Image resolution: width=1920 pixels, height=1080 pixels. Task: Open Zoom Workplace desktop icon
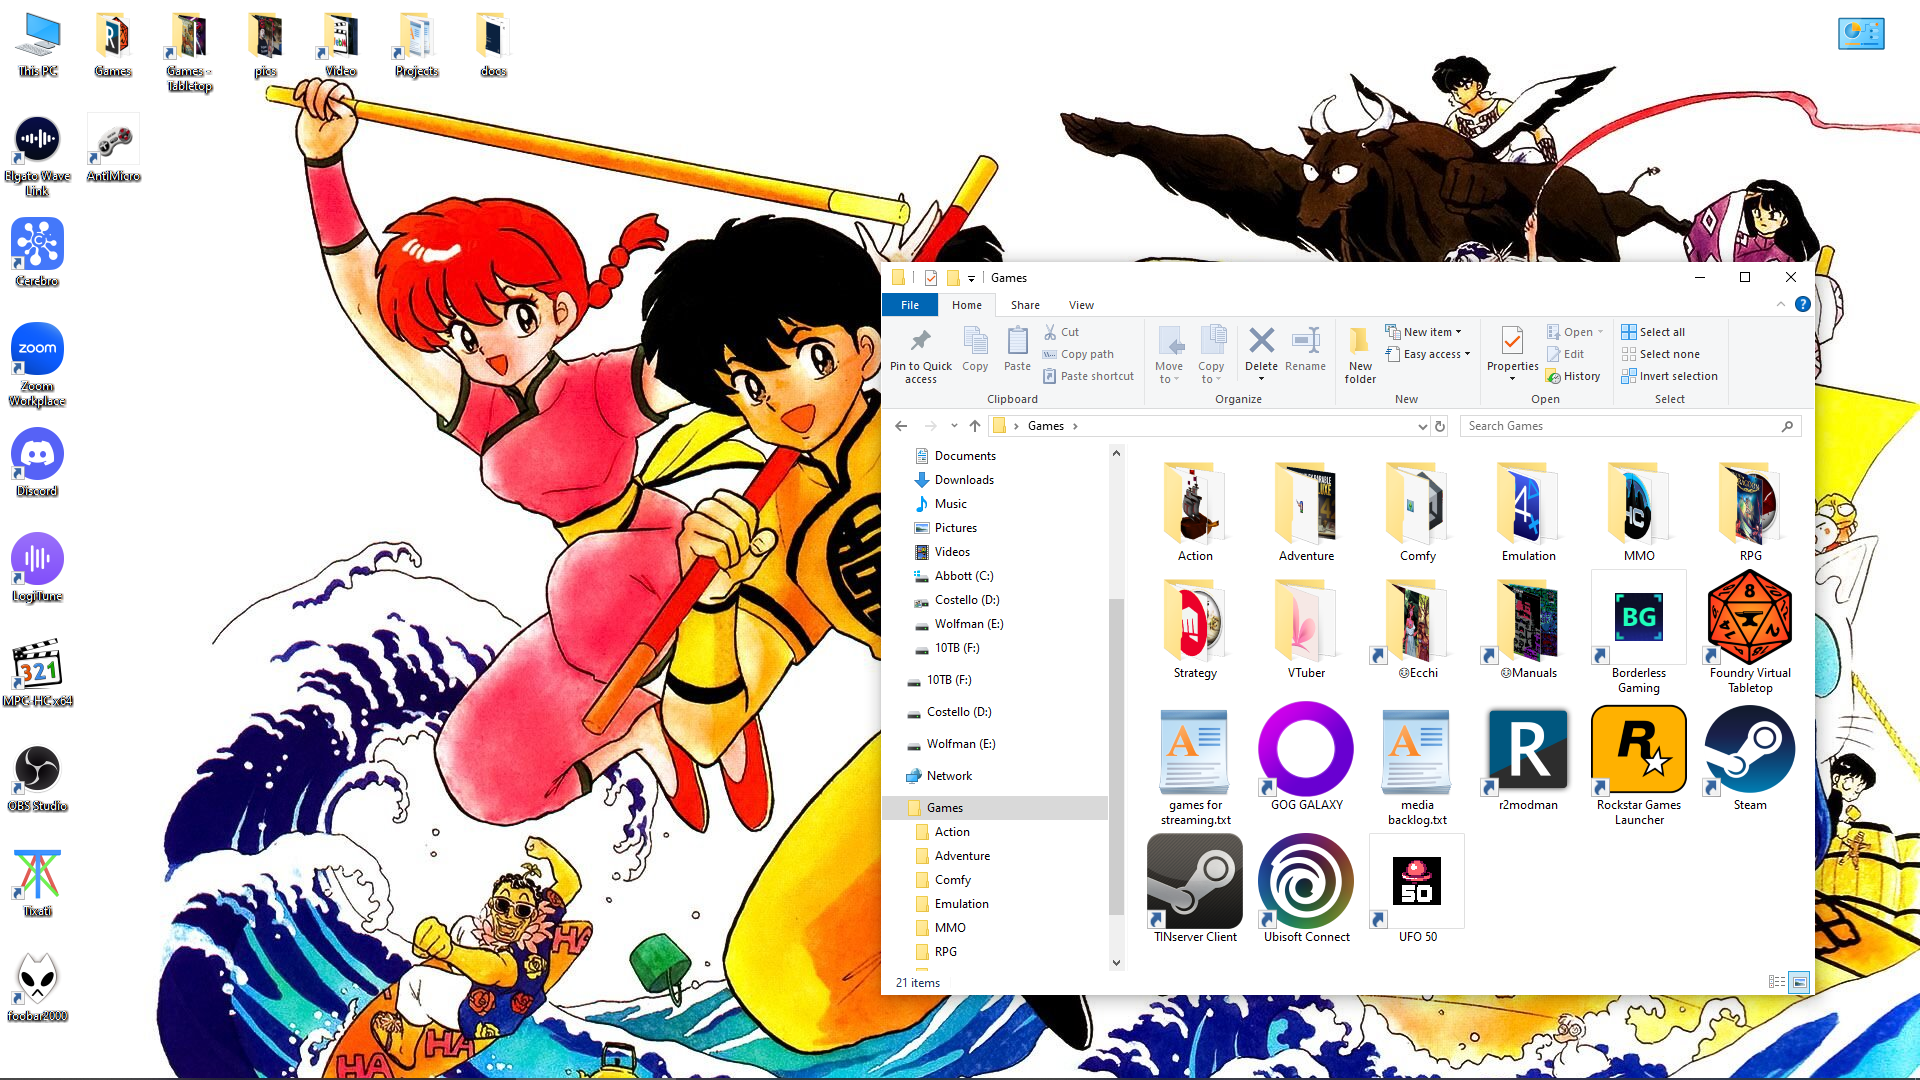click(37, 364)
